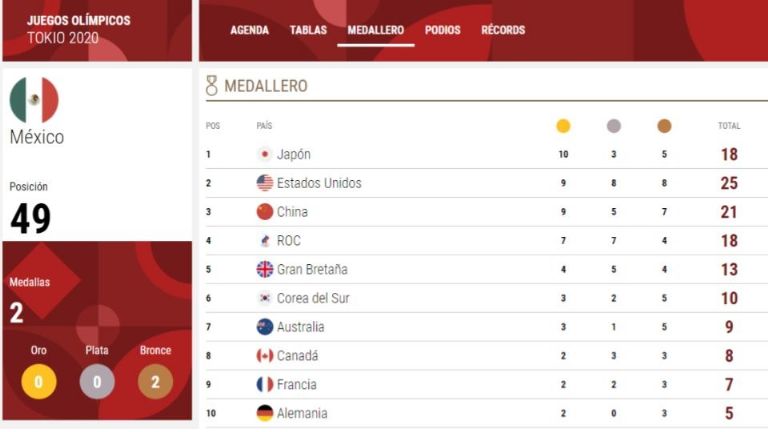Click Mexico's bronze medal count circle
Screen dimensions: 768x432
(x=155, y=381)
